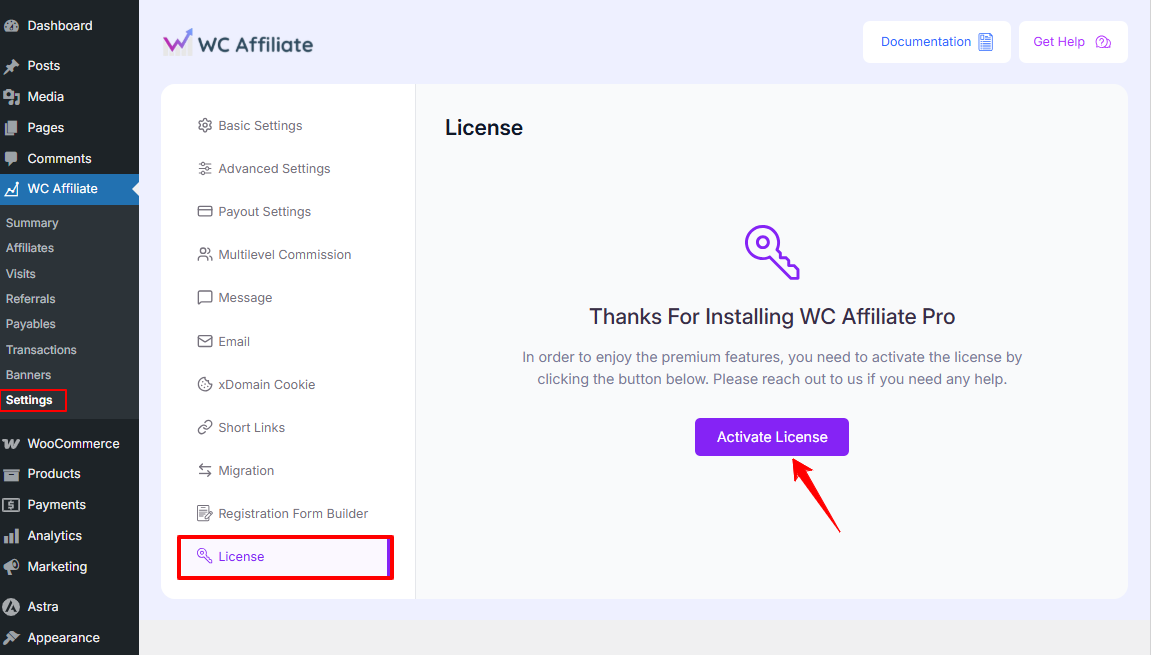1151x655 pixels.
Task: Click the xDomain Cookie icon
Action: coord(205,385)
